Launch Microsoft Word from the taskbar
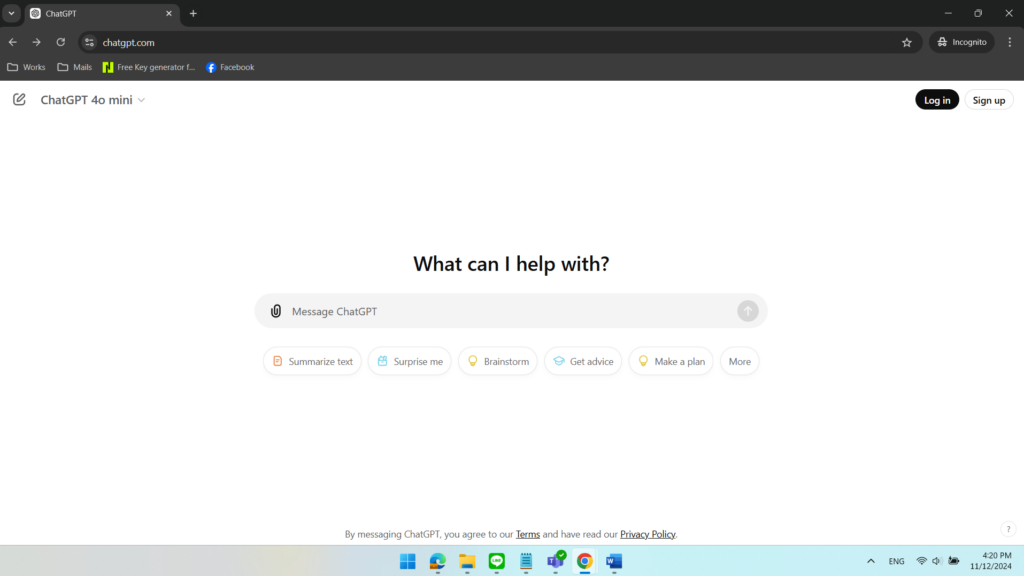This screenshot has height=576, width=1024. click(x=613, y=561)
